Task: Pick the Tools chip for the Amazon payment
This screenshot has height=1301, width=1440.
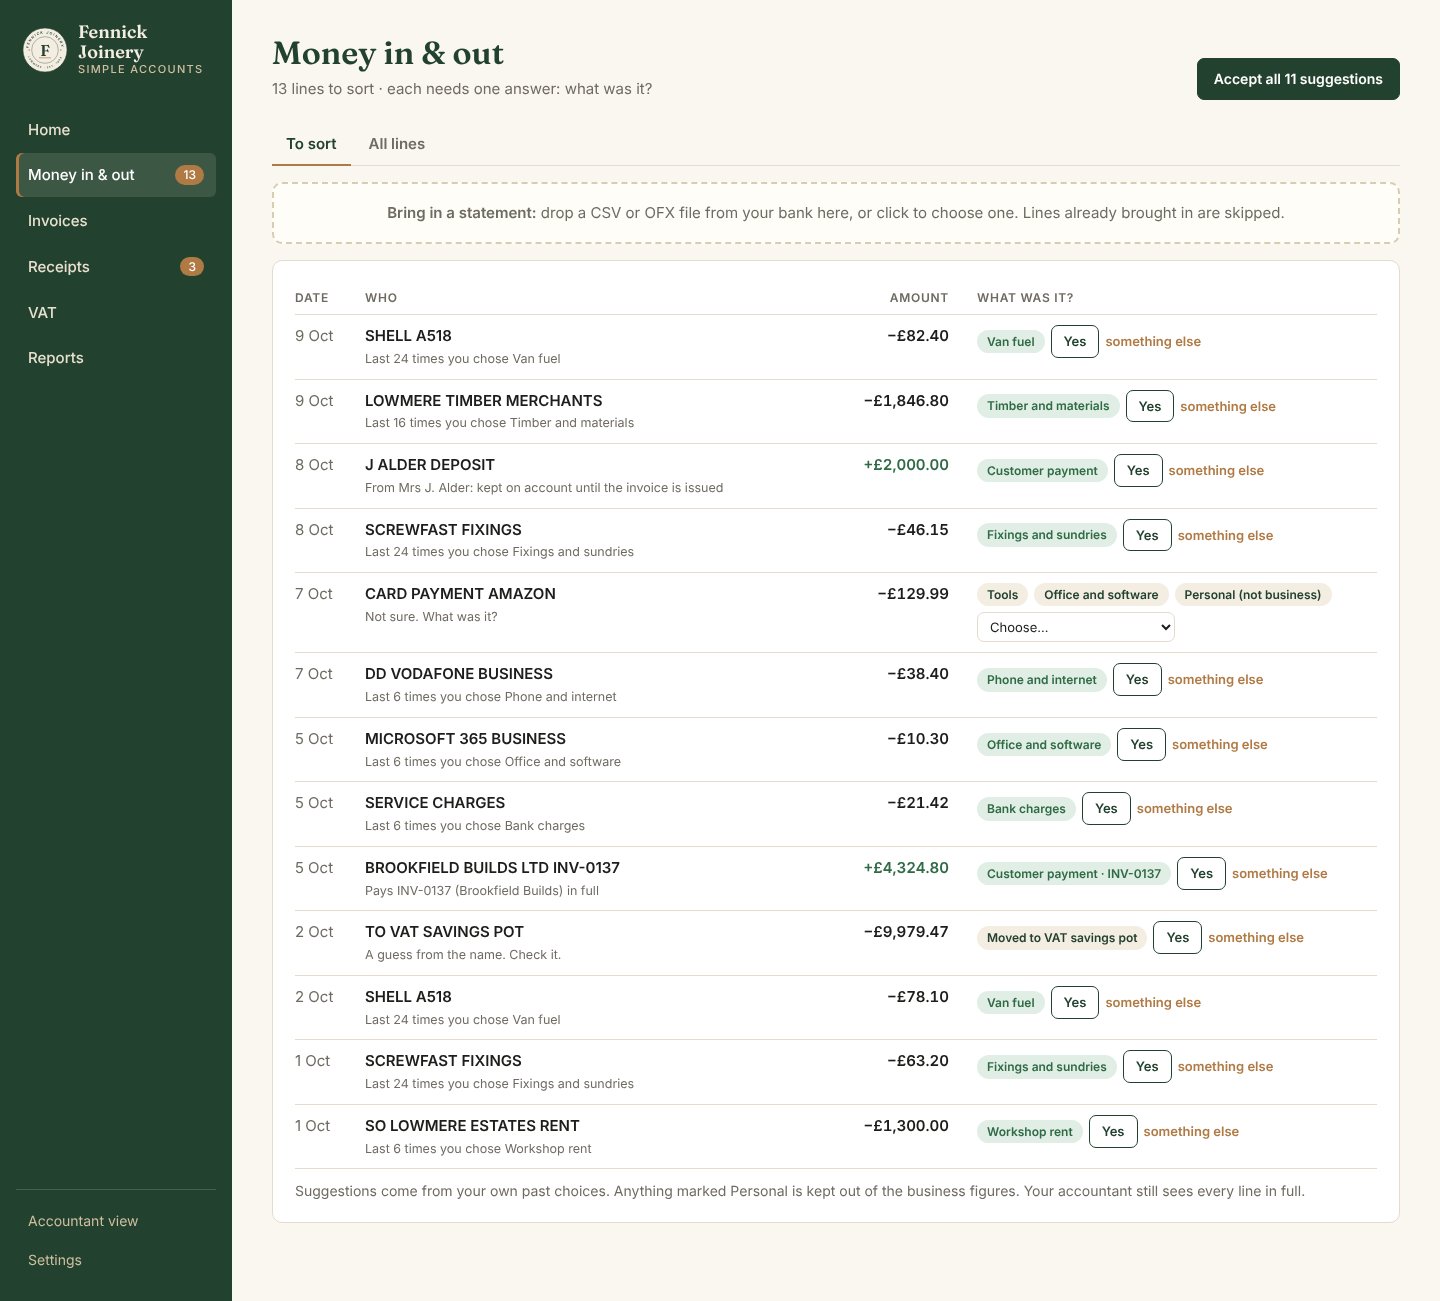Action: [1002, 594]
